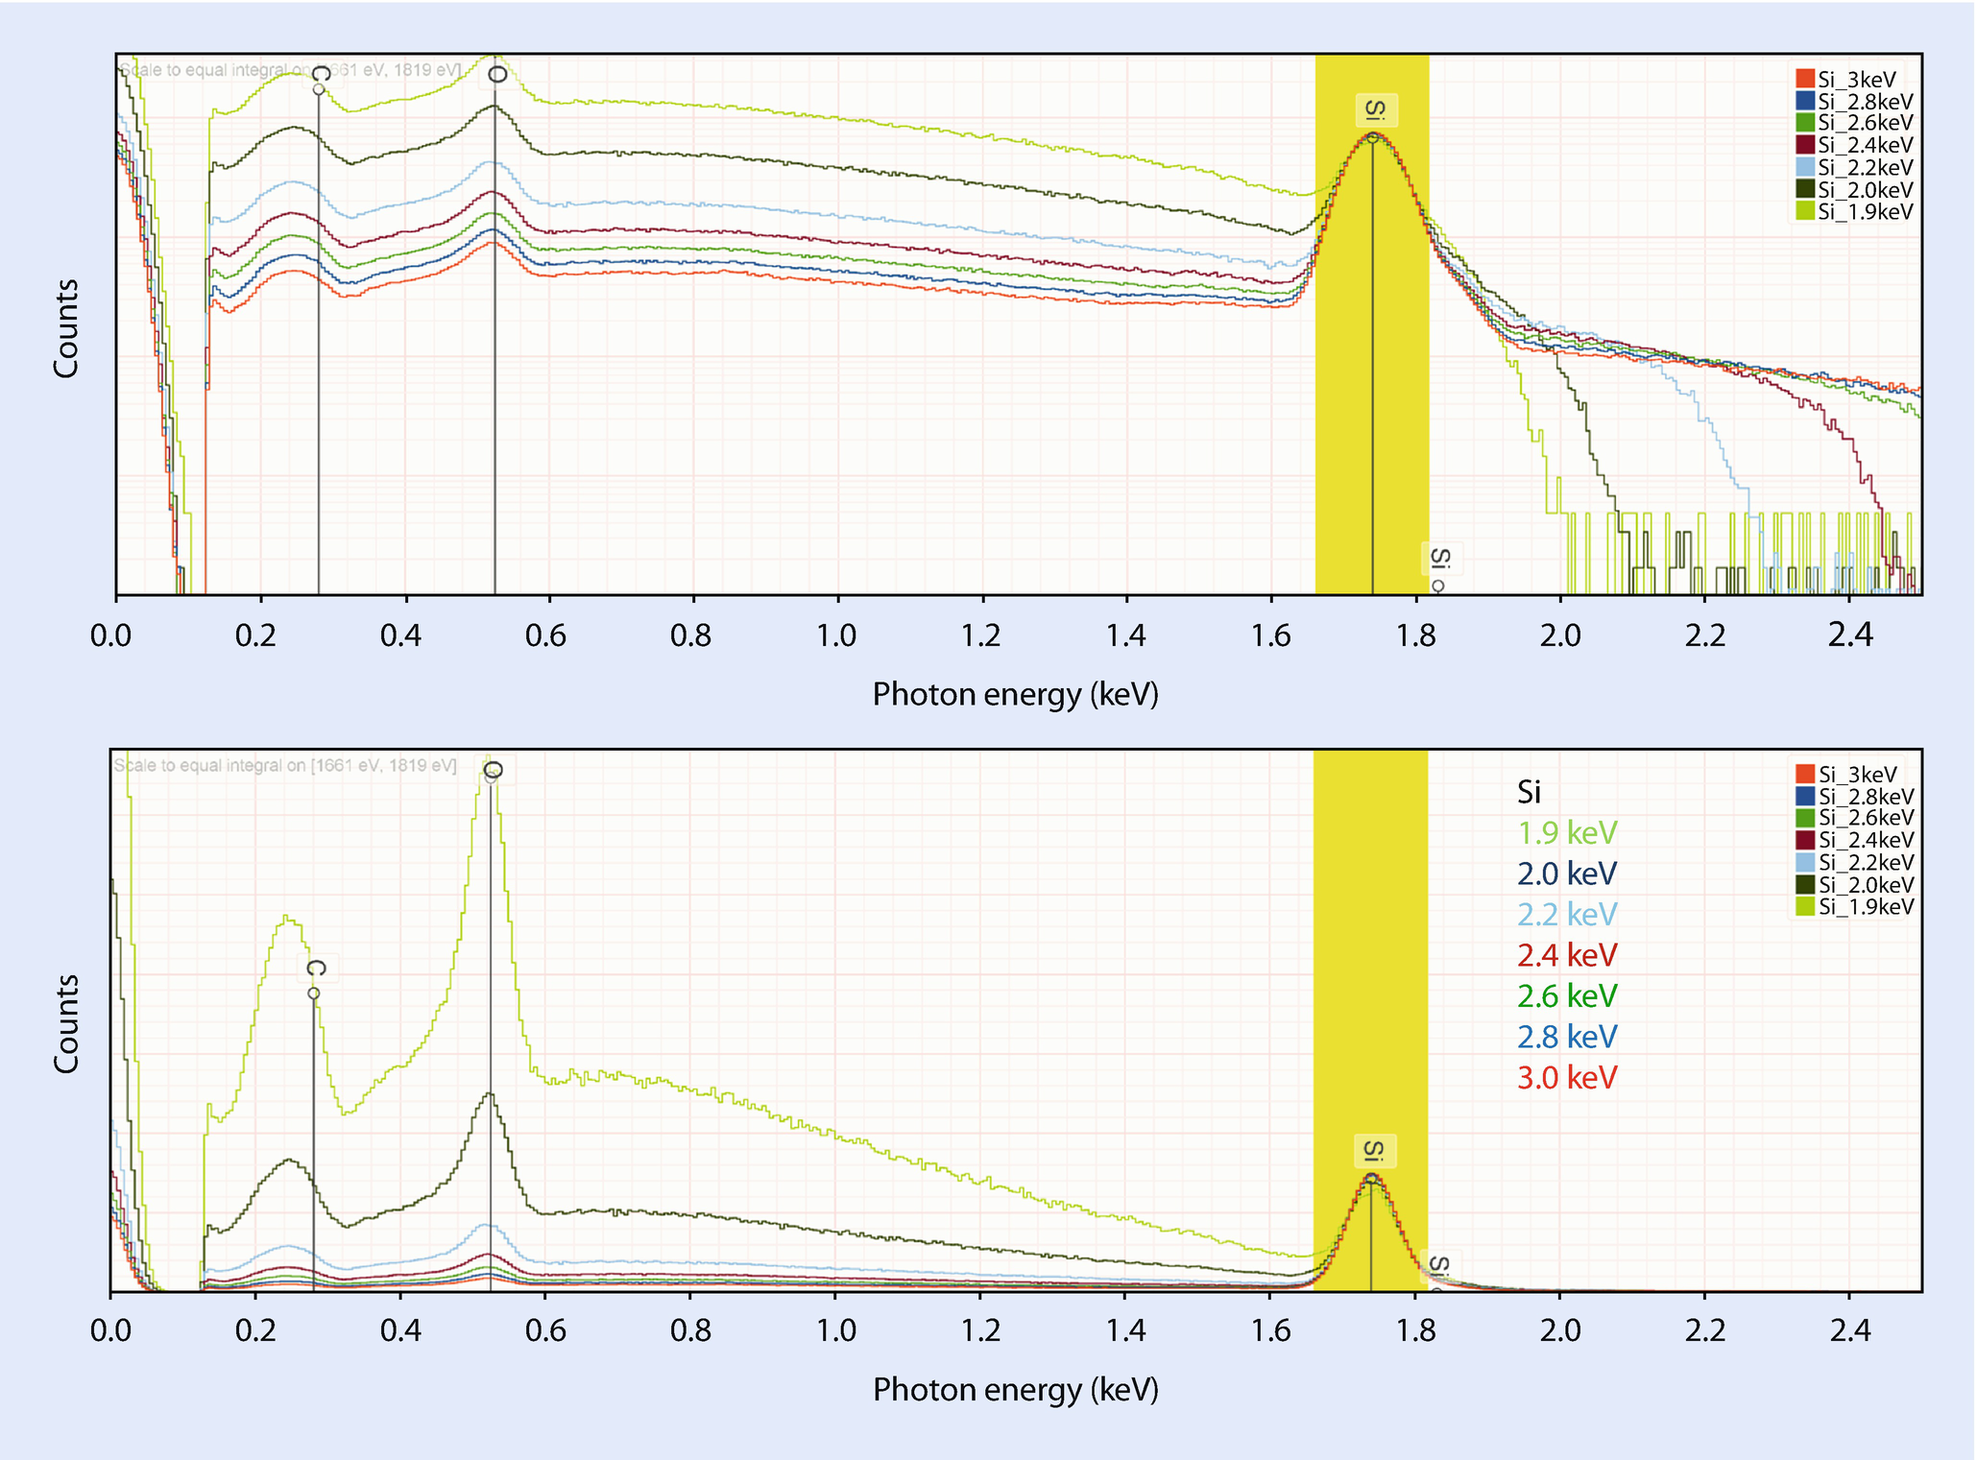1977x1460 pixels.
Task: Click the Si_2.8keV blue swatch in top legend
Action: [x=1805, y=101]
